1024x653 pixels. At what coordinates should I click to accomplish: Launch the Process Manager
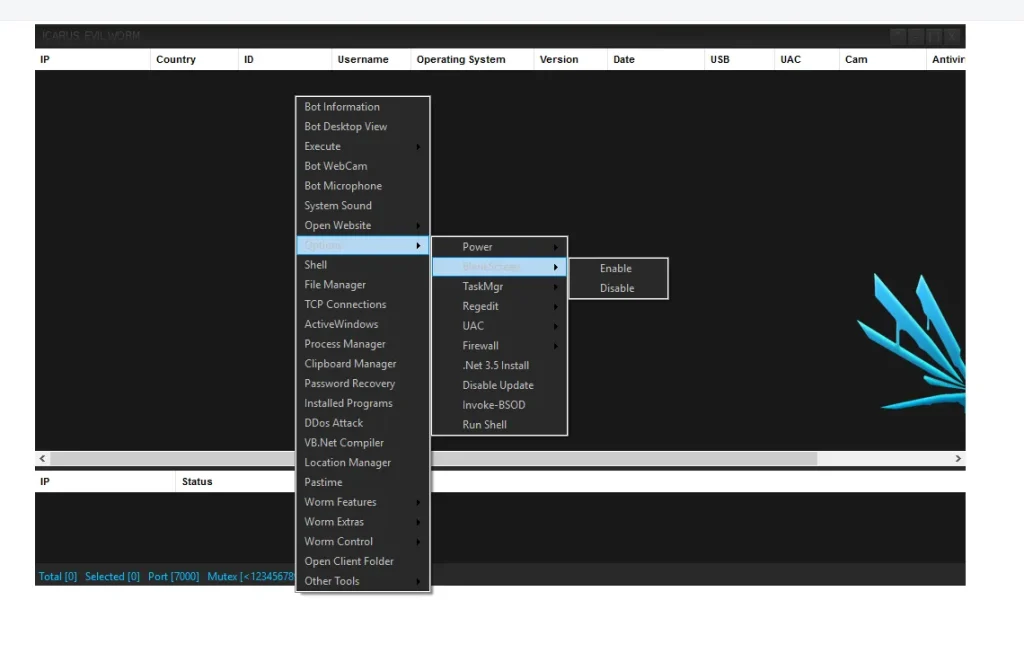click(343, 343)
